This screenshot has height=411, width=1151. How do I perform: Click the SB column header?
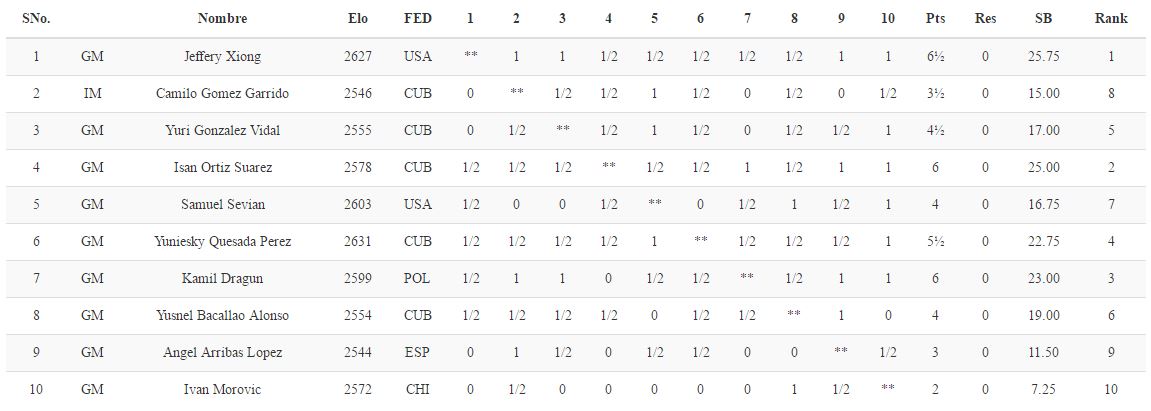(1043, 19)
